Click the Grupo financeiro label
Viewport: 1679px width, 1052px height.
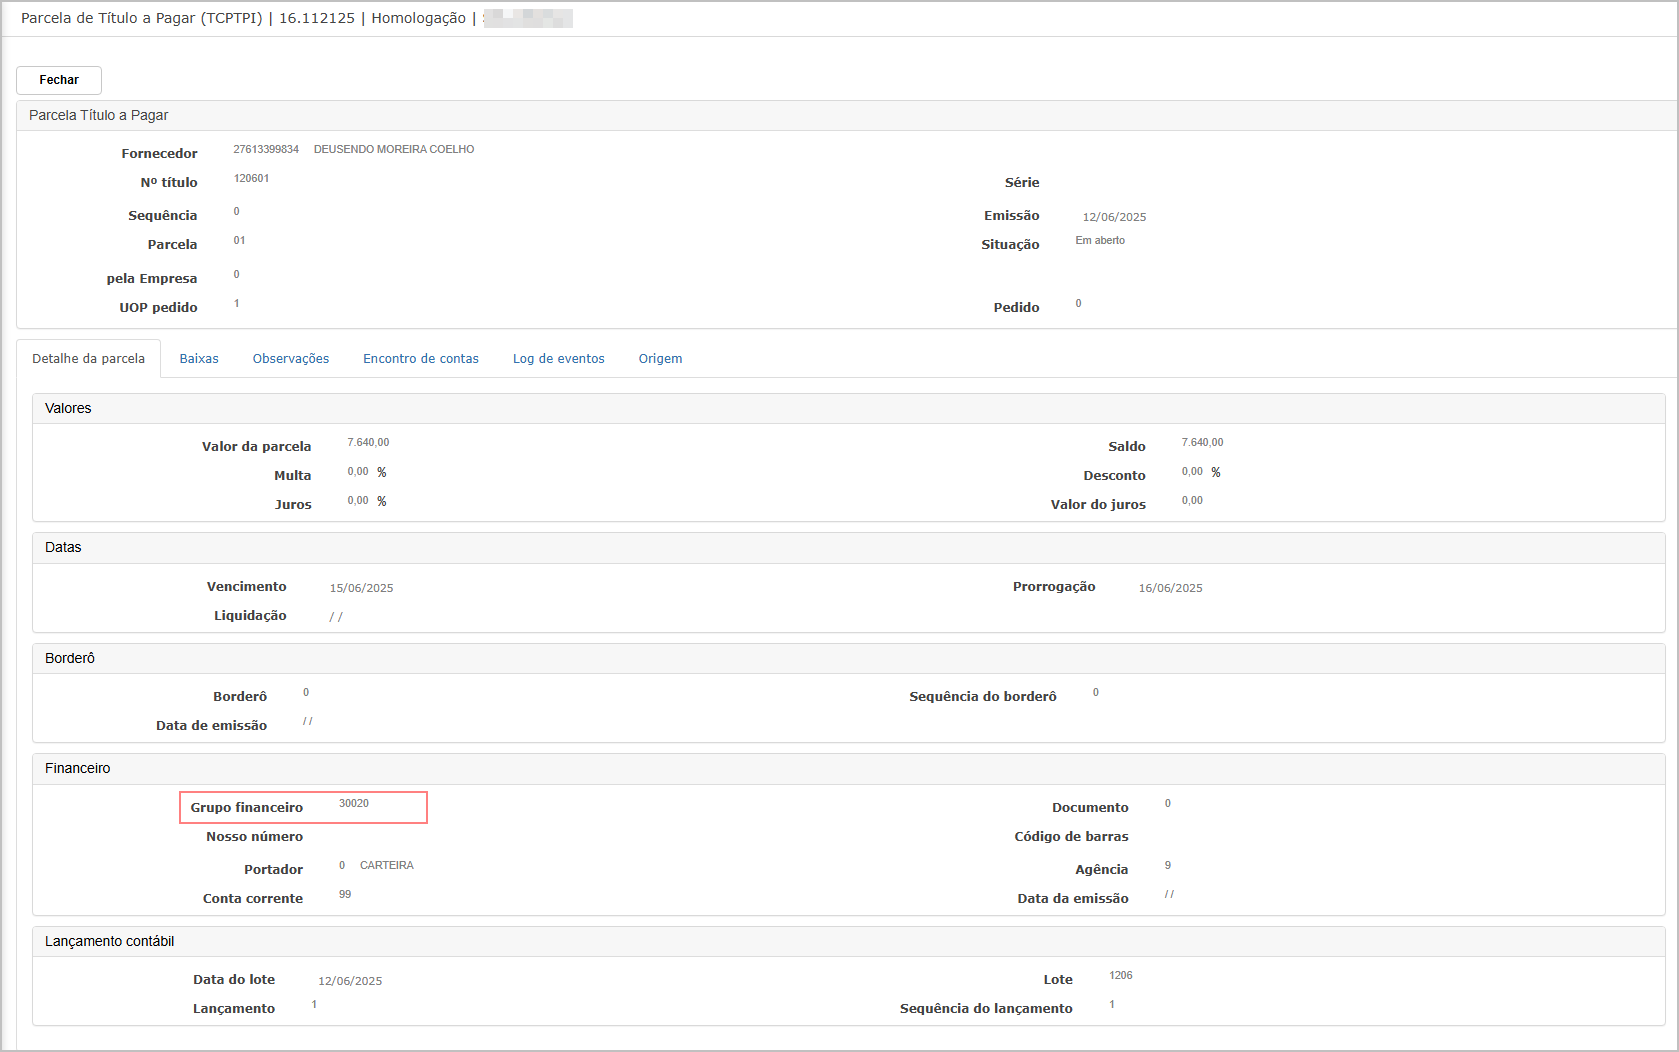pyautogui.click(x=247, y=808)
